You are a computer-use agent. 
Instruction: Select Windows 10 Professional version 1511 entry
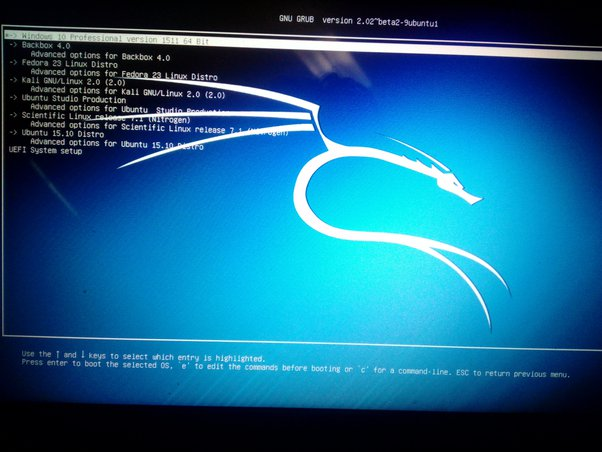coord(302,45)
